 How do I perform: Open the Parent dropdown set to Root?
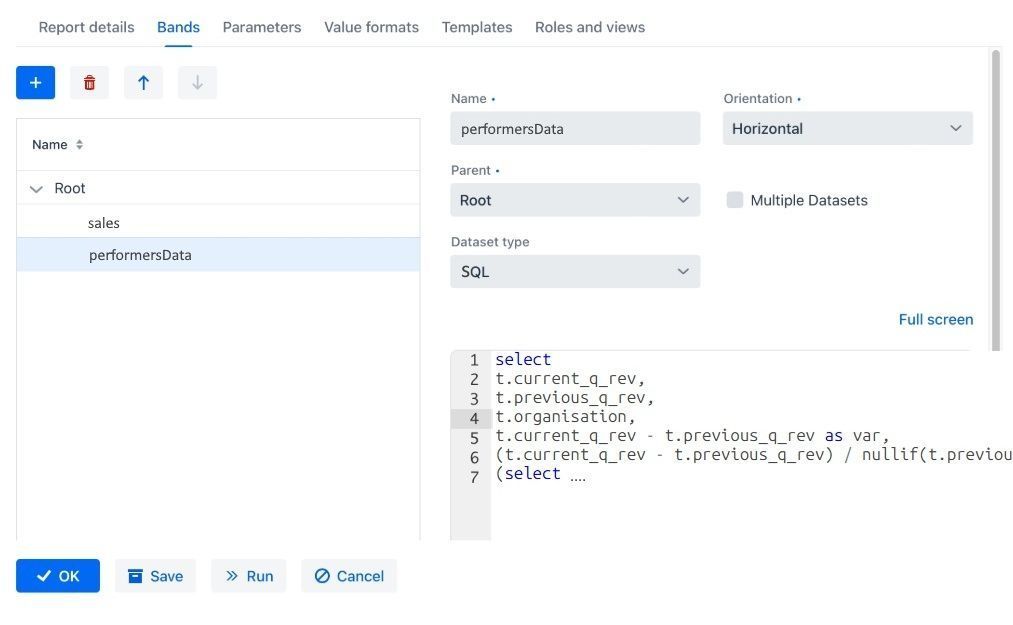click(574, 200)
